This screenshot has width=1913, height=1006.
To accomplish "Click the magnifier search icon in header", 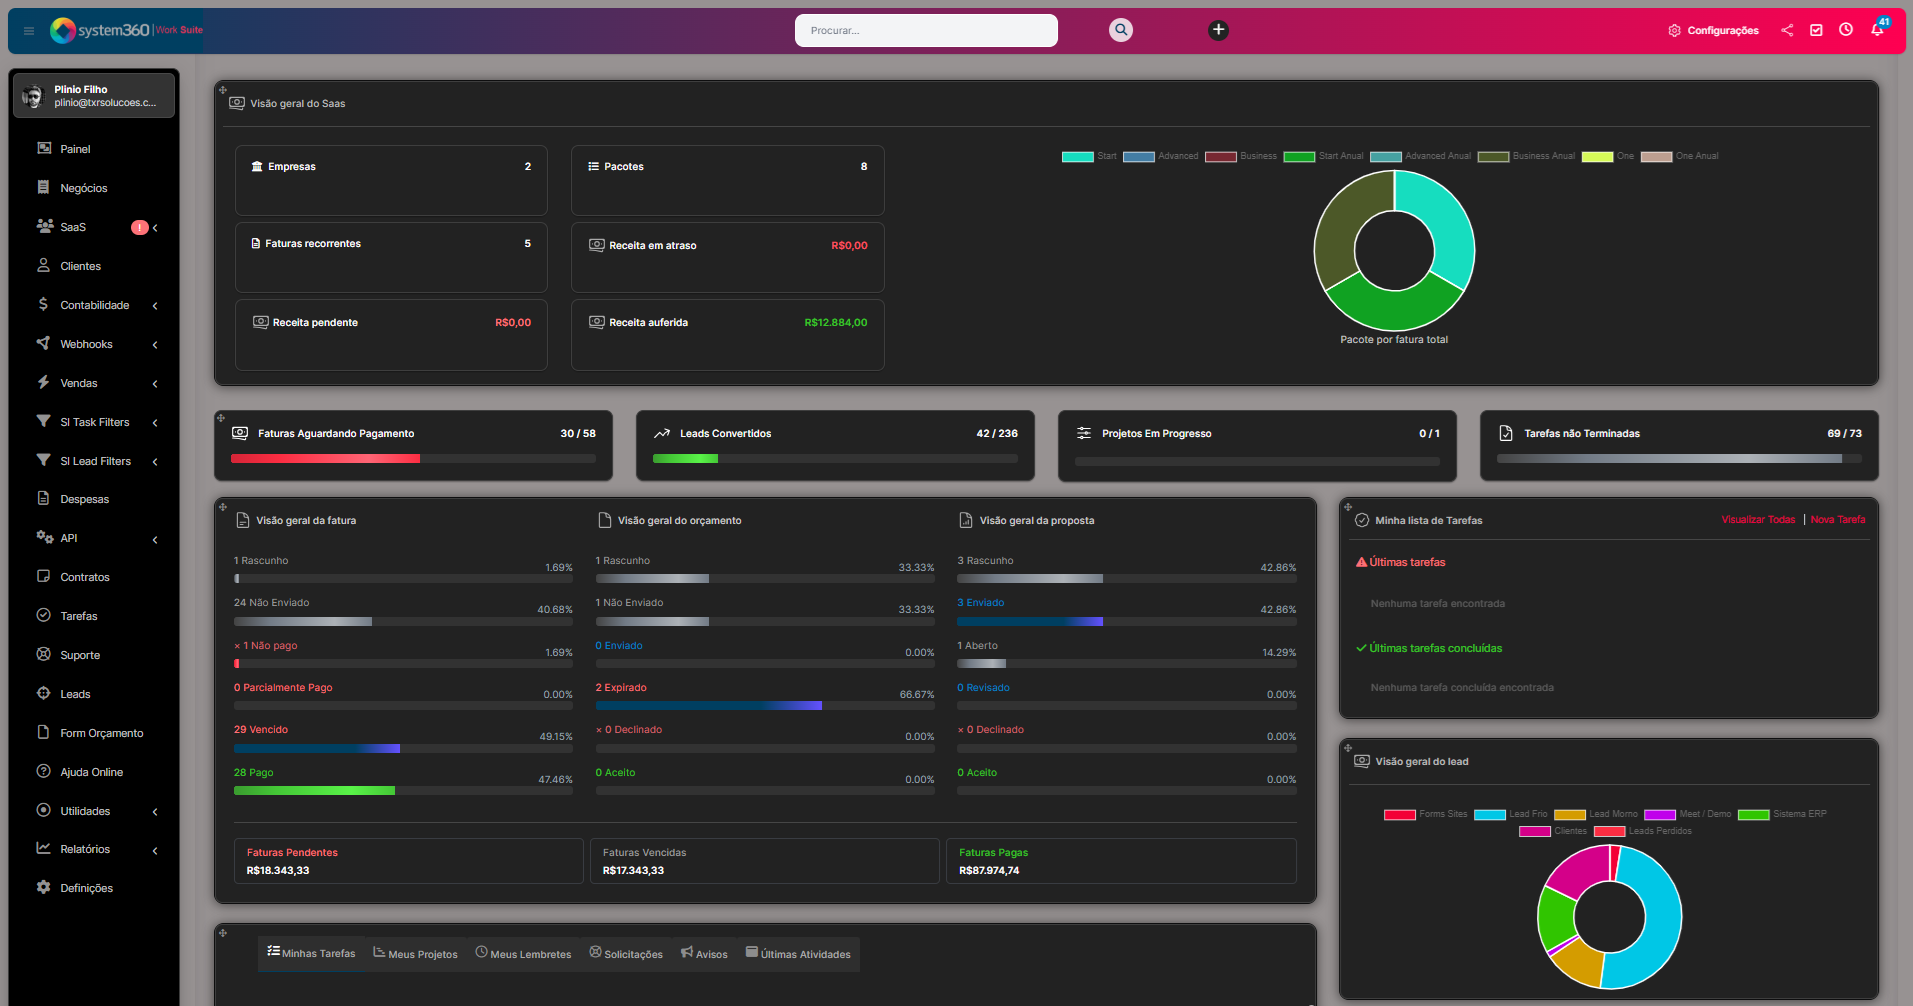I will point(1121,30).
